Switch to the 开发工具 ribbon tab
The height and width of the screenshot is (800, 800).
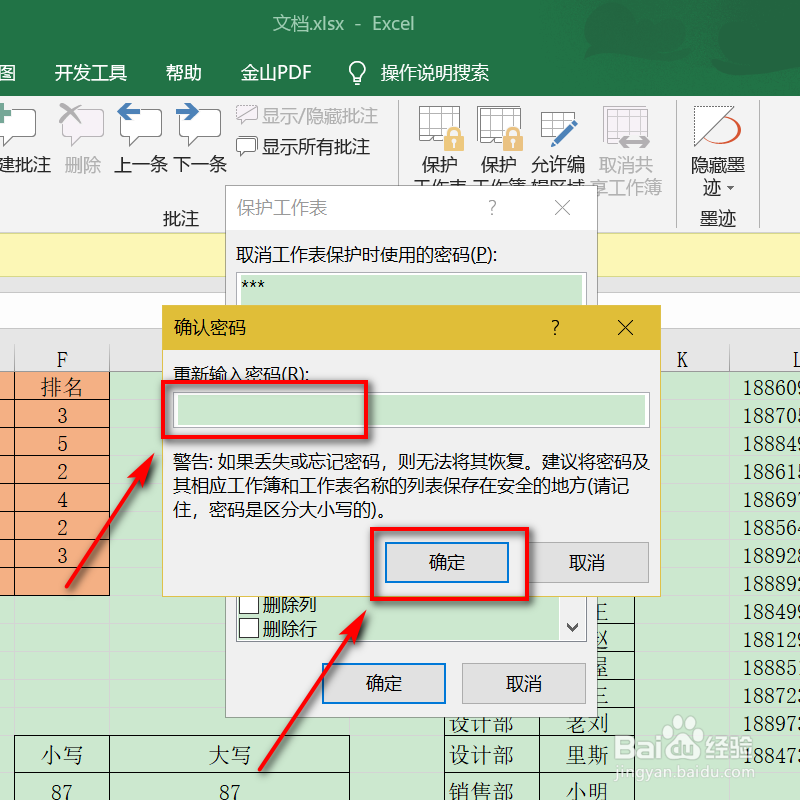[x=89, y=72]
